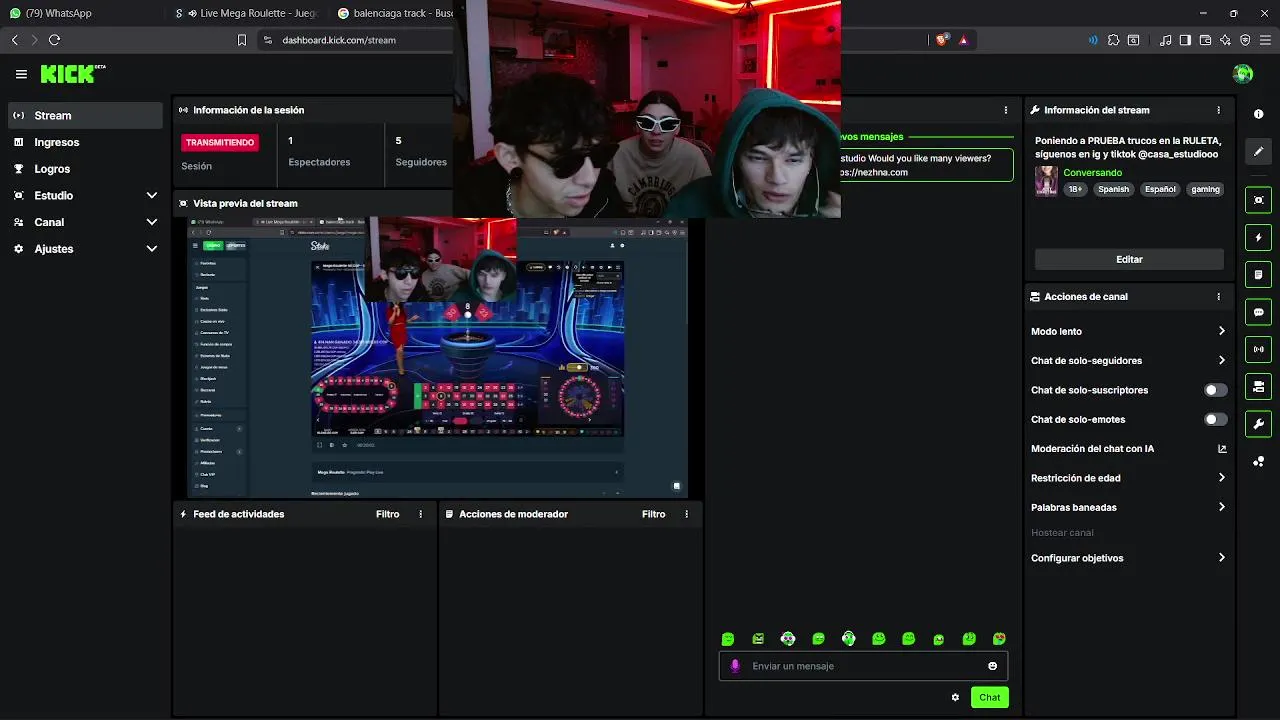Click the green Chat send button
Viewport: 1280px width, 720px height.
click(989, 697)
